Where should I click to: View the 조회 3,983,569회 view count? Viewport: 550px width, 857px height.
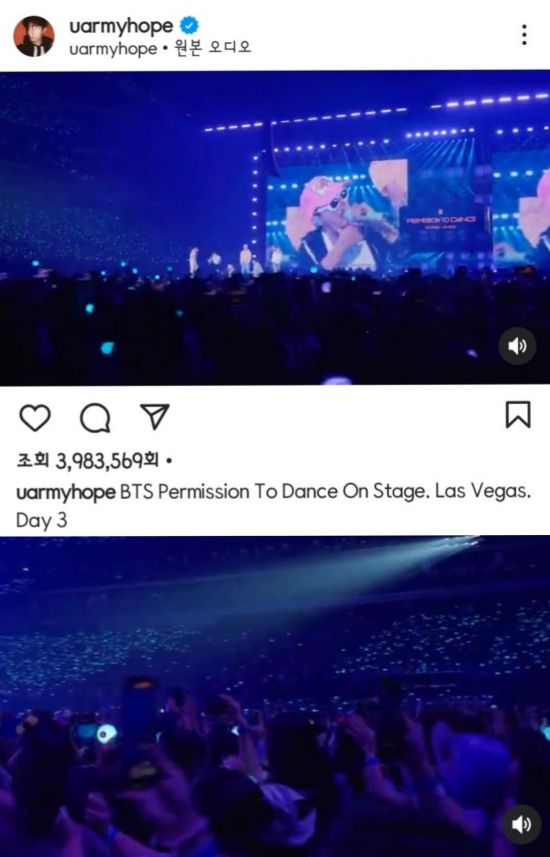tap(87, 461)
